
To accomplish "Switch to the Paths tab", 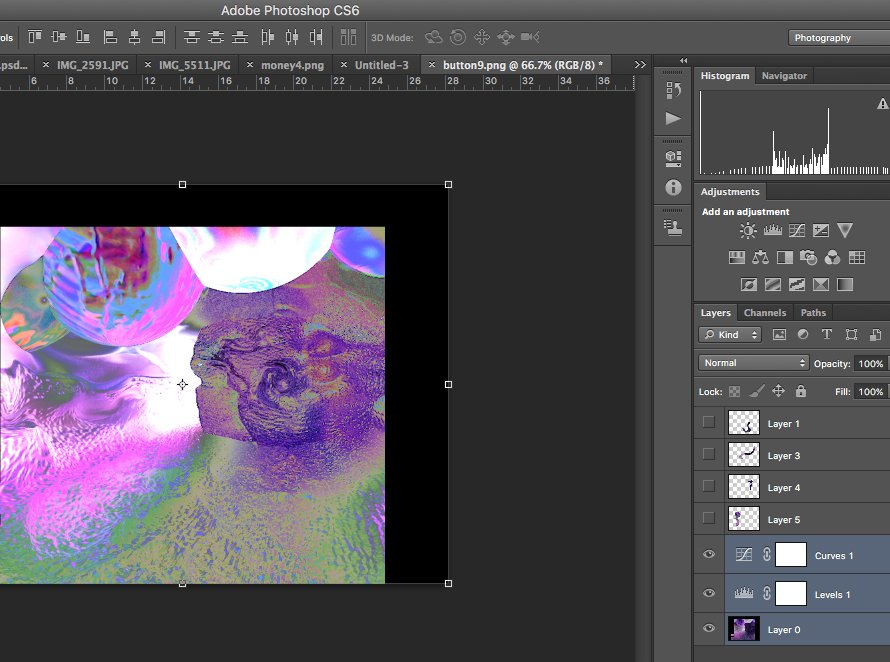I will tap(813, 313).
